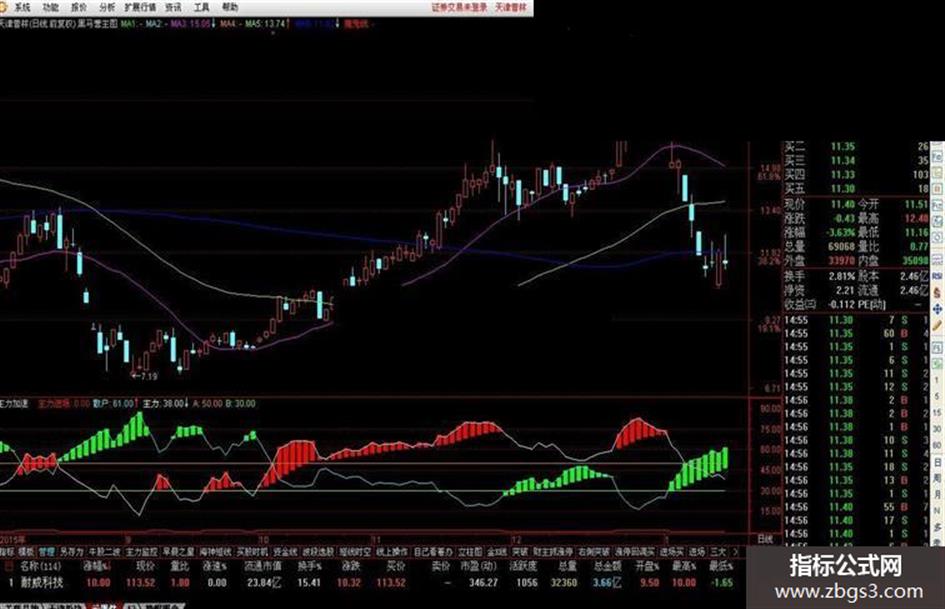Select the 模板 tab
This screenshot has width=945, height=609.
click(x=25, y=552)
